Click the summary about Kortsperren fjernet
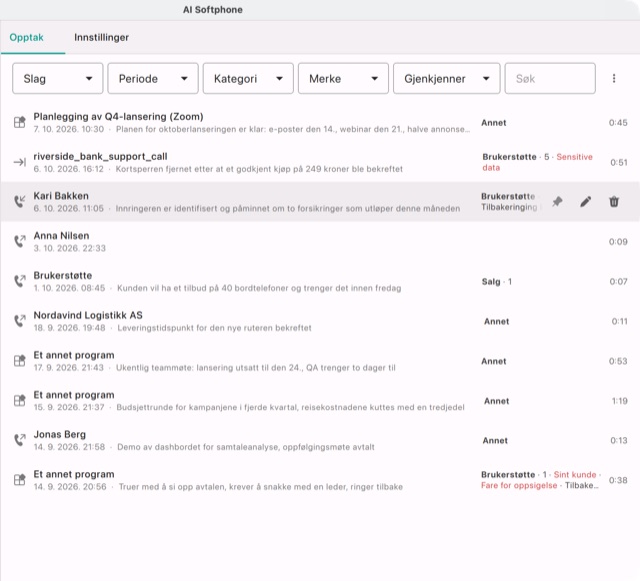 coord(259,169)
